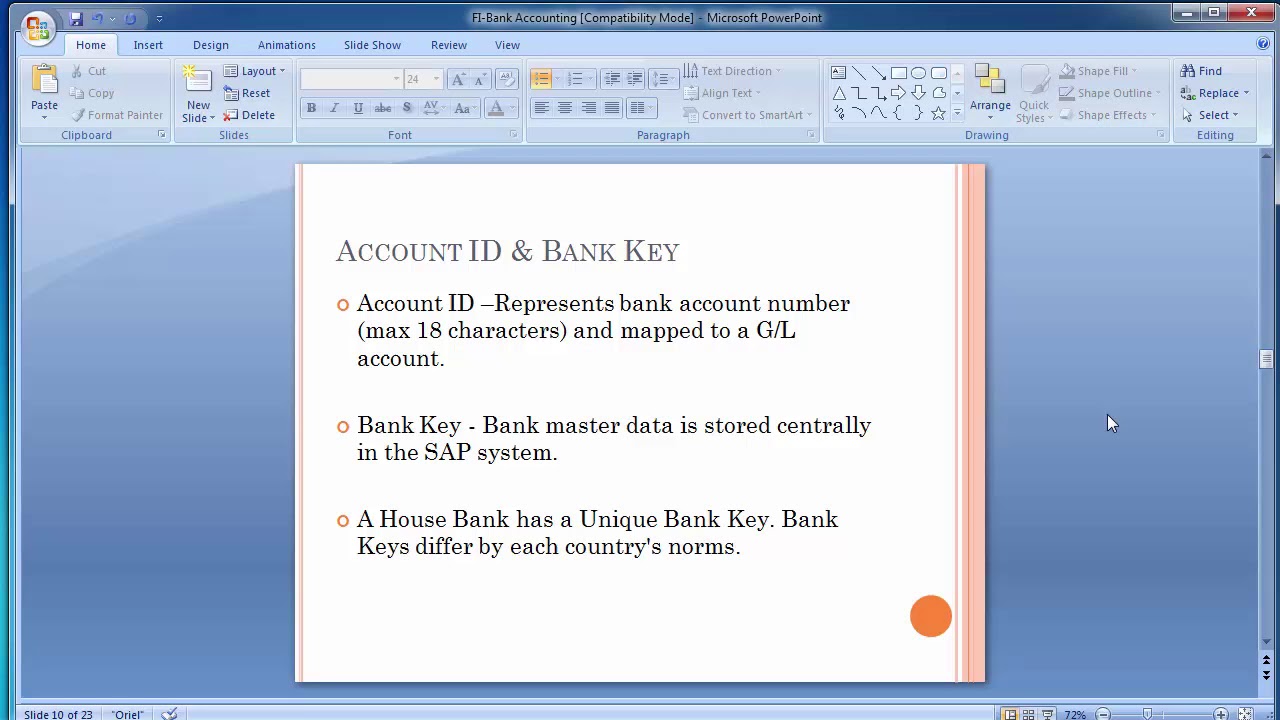Start Slide Show view from status bar
The width and height of the screenshot is (1280, 720).
coord(1047,714)
